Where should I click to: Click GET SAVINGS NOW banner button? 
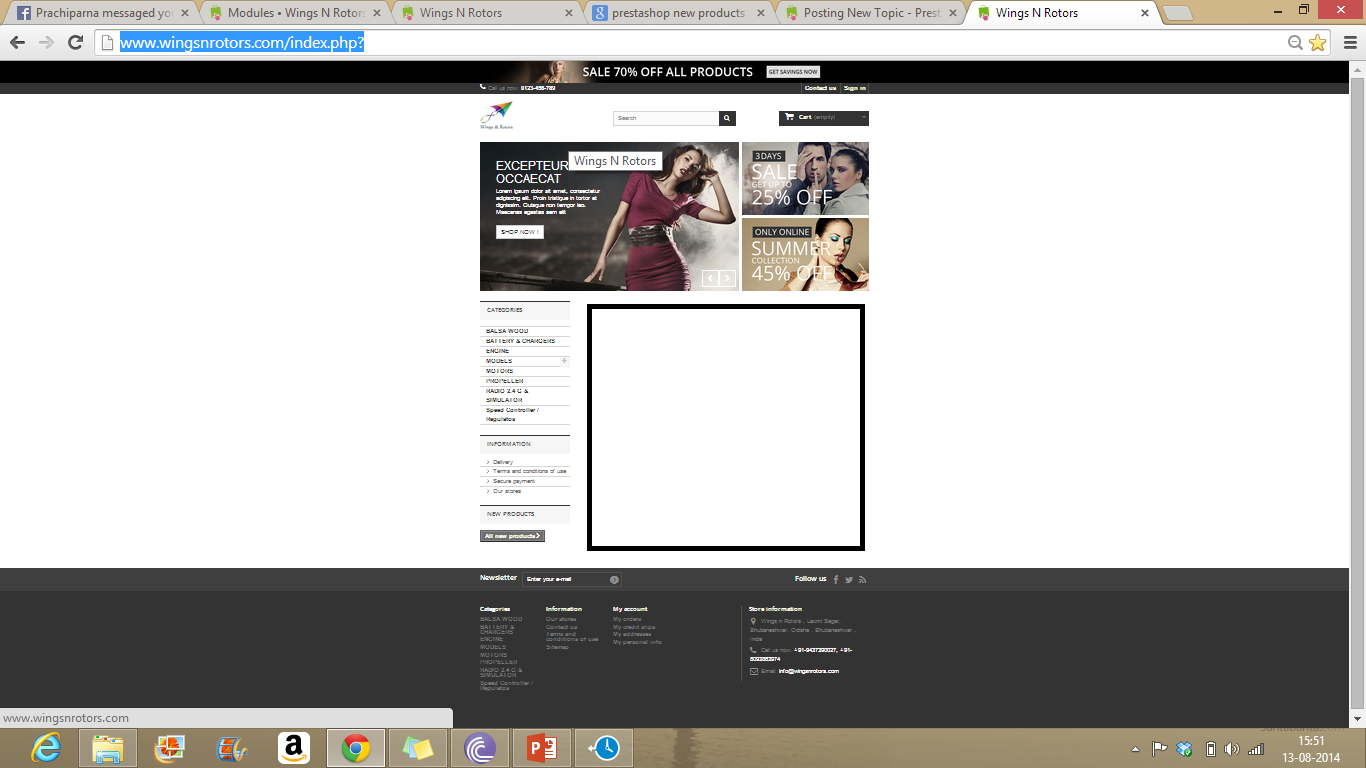(x=793, y=72)
